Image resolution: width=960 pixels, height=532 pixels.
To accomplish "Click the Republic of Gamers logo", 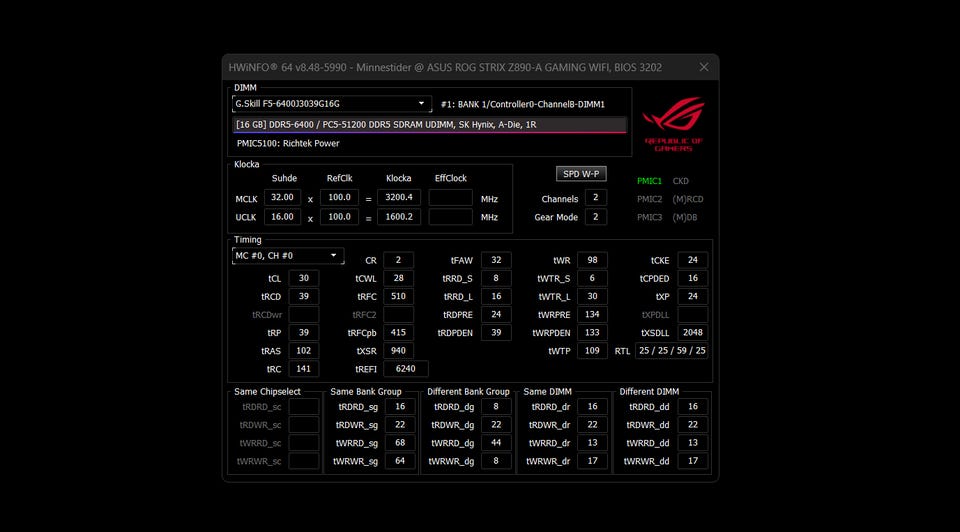I will (x=673, y=124).
